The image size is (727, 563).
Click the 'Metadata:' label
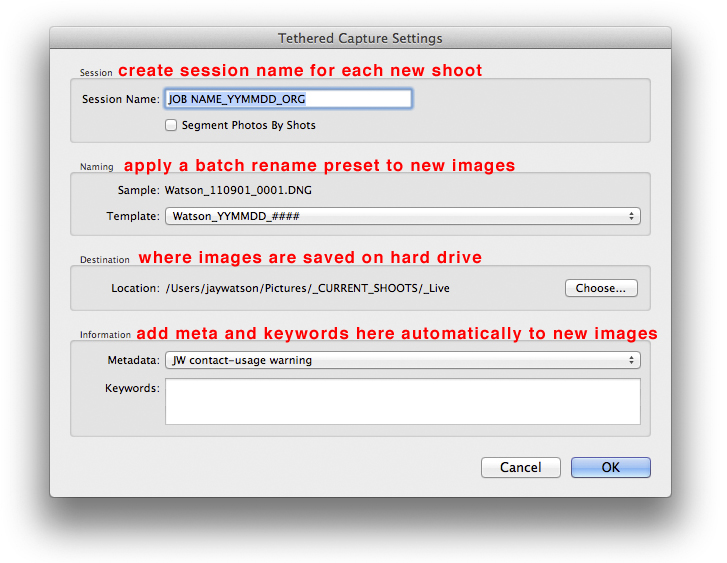tap(132, 360)
